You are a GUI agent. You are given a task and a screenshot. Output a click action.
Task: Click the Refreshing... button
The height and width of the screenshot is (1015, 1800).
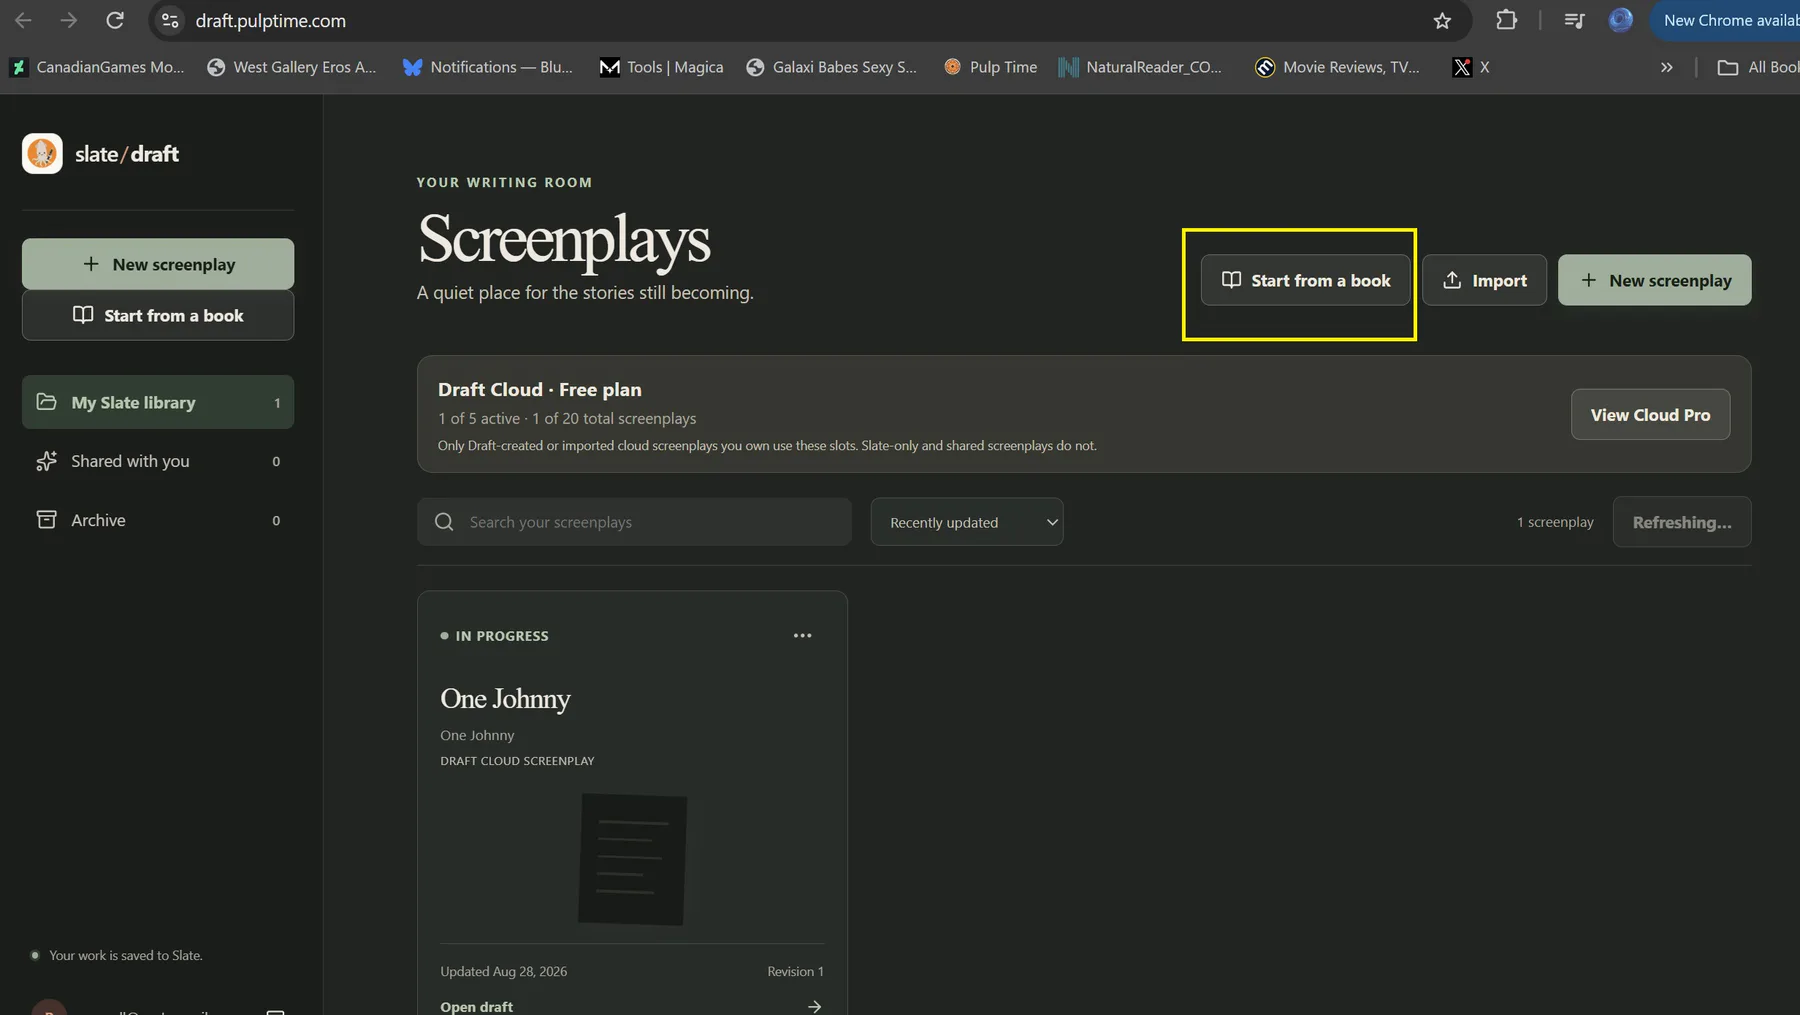pyautogui.click(x=1682, y=522)
